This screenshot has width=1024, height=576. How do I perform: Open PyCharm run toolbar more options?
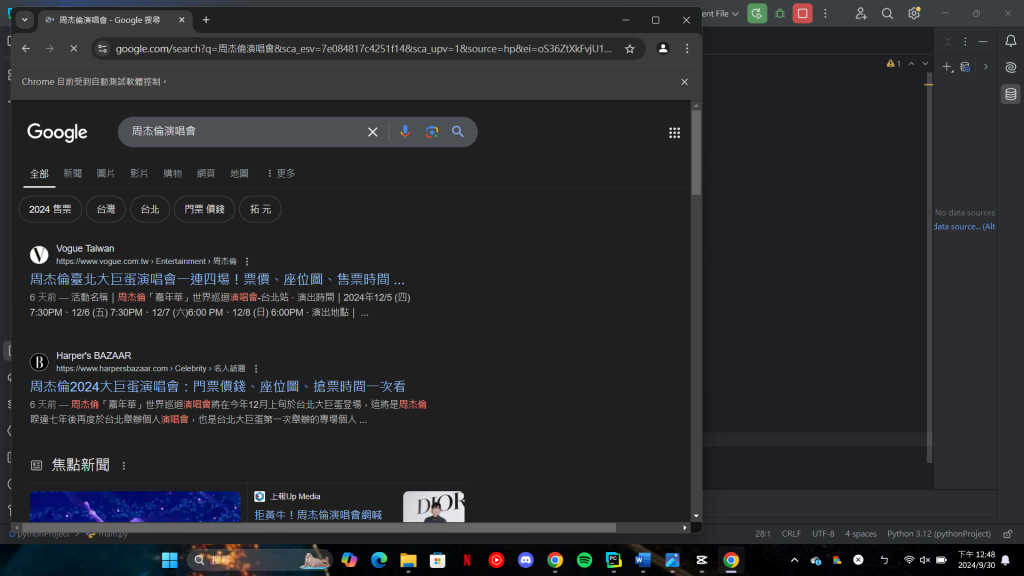(x=825, y=13)
